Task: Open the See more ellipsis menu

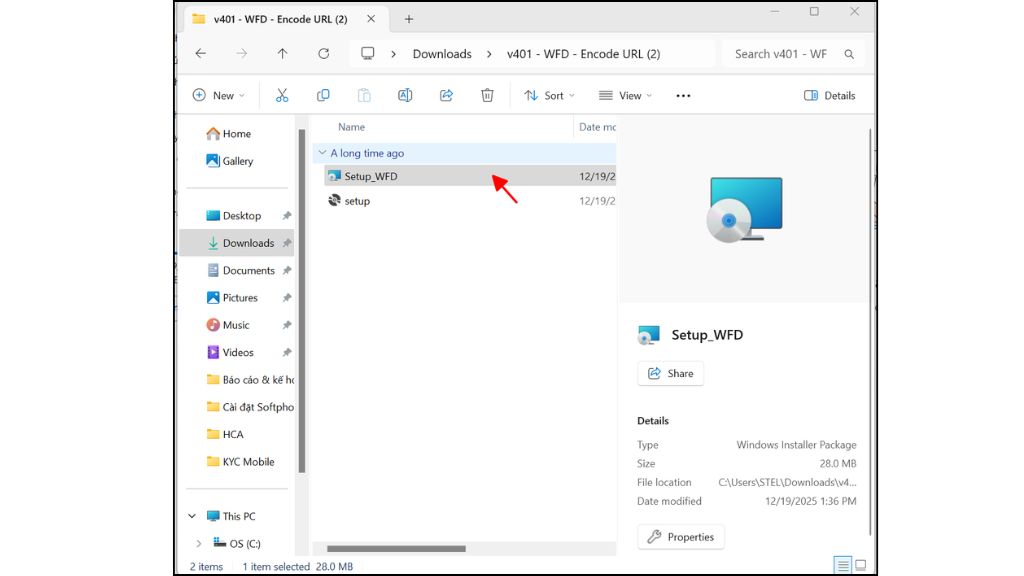Action: 683,95
